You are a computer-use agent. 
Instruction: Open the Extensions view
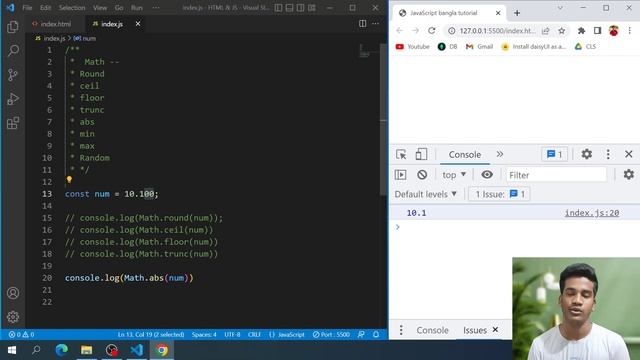click(x=13, y=123)
